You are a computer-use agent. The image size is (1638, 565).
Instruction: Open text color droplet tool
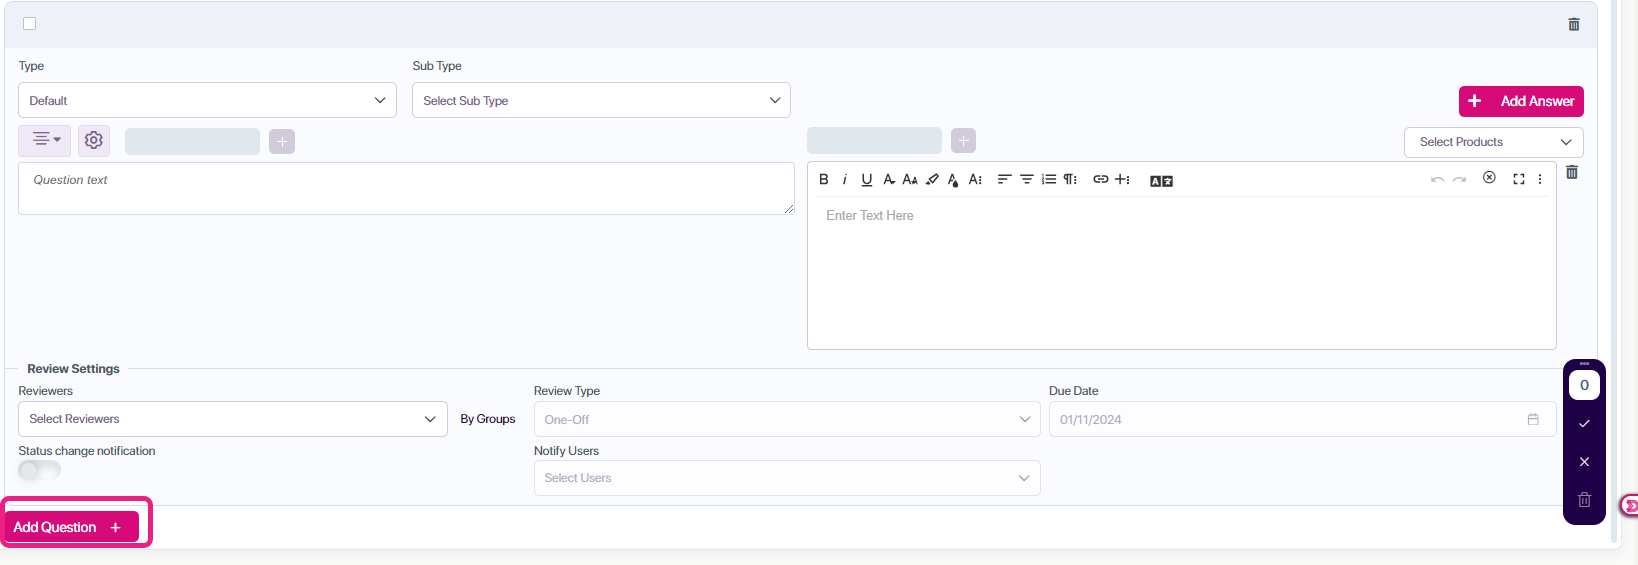[x=953, y=180]
